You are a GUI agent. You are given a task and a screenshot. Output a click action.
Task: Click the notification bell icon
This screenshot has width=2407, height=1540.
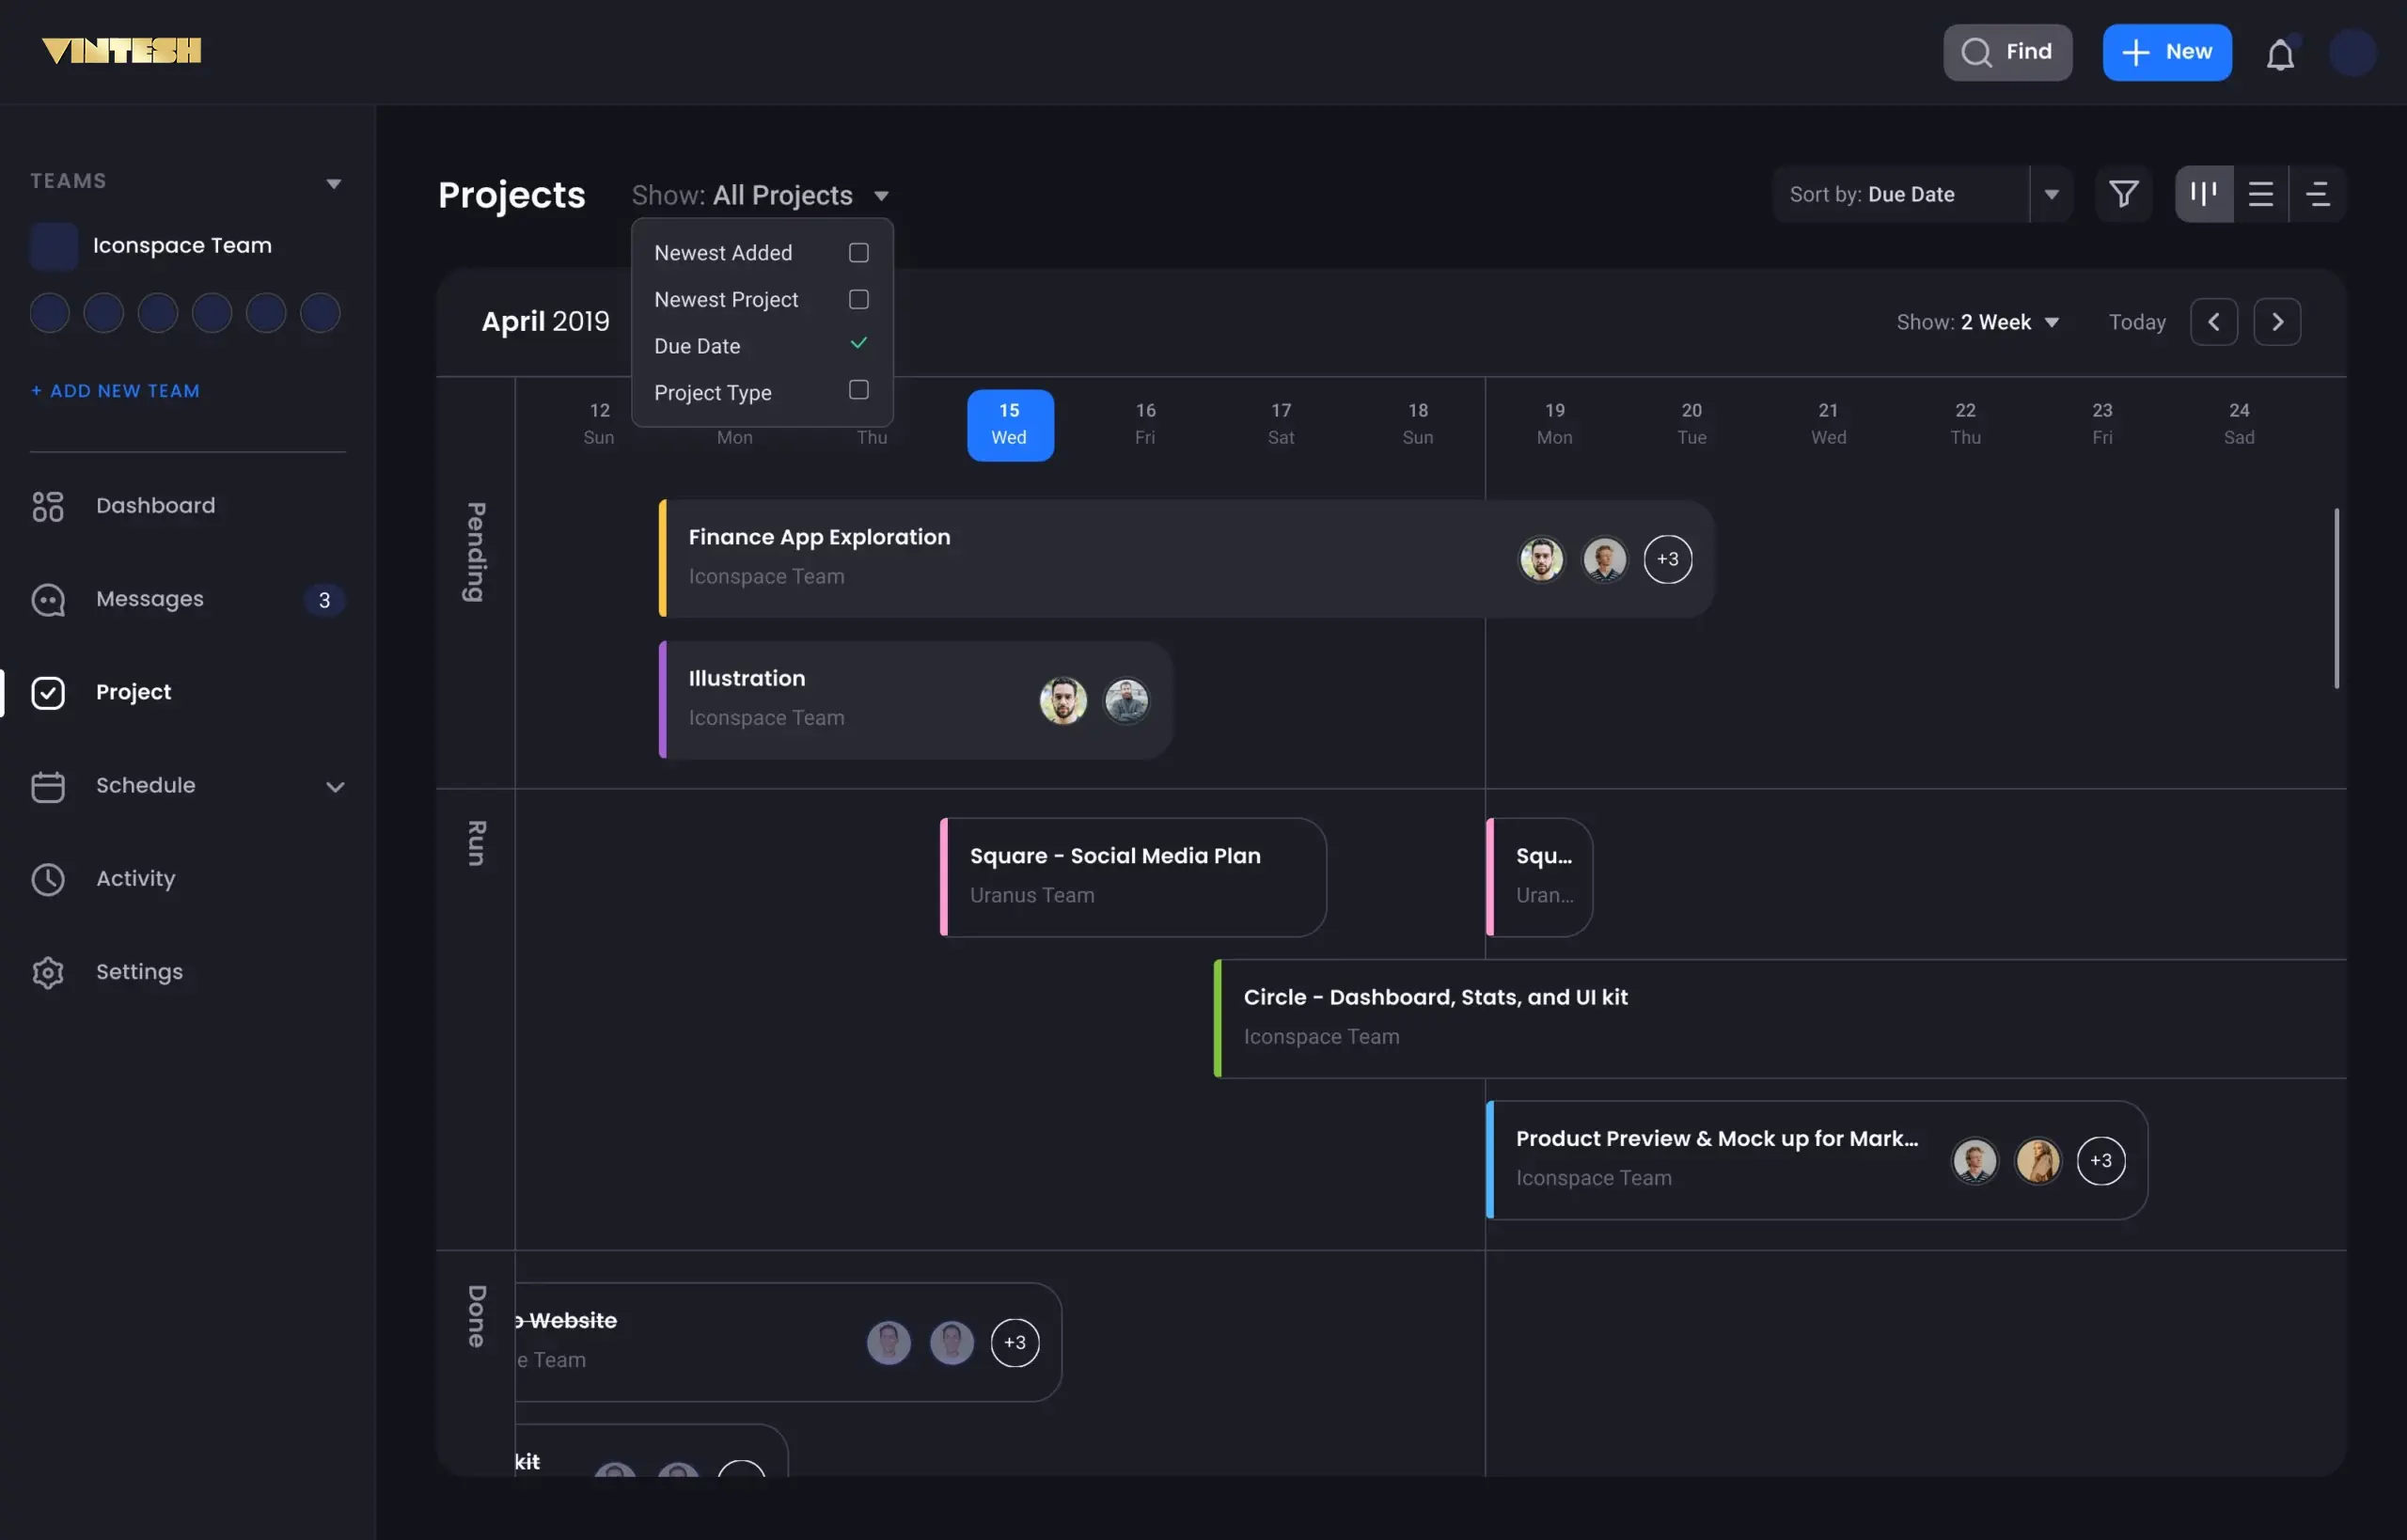[2279, 54]
